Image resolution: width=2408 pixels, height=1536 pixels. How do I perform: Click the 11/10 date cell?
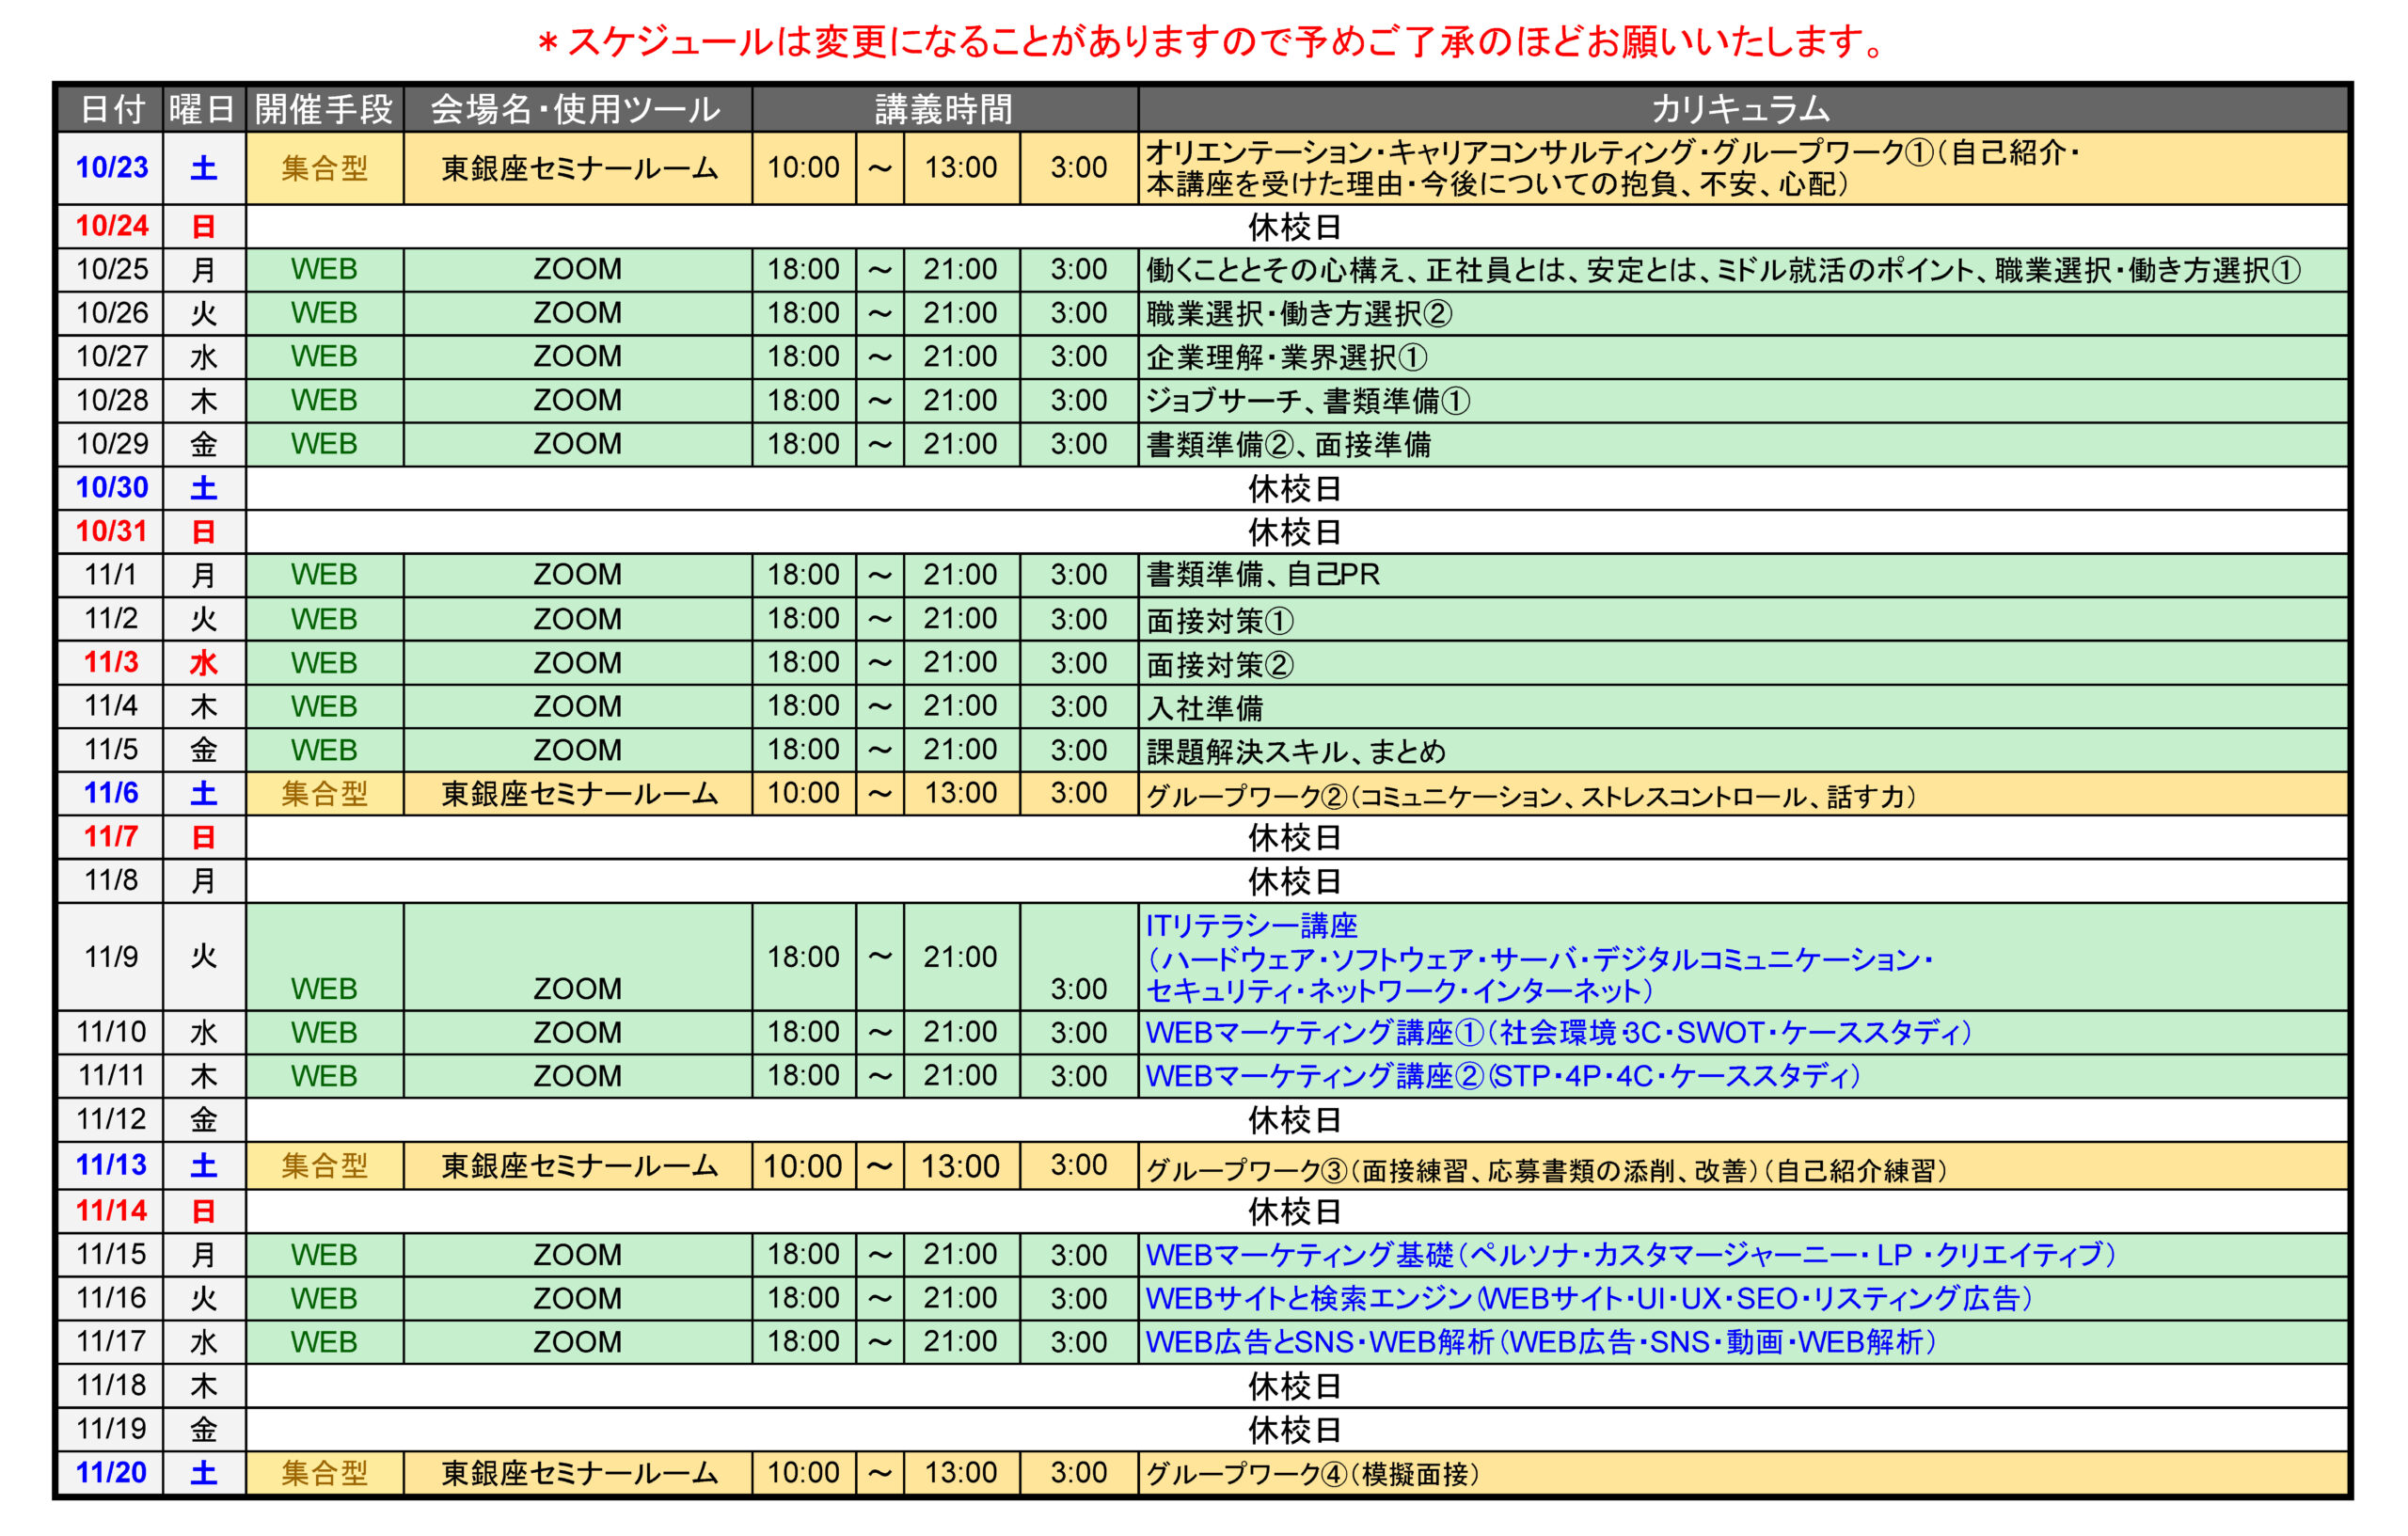click(111, 1033)
